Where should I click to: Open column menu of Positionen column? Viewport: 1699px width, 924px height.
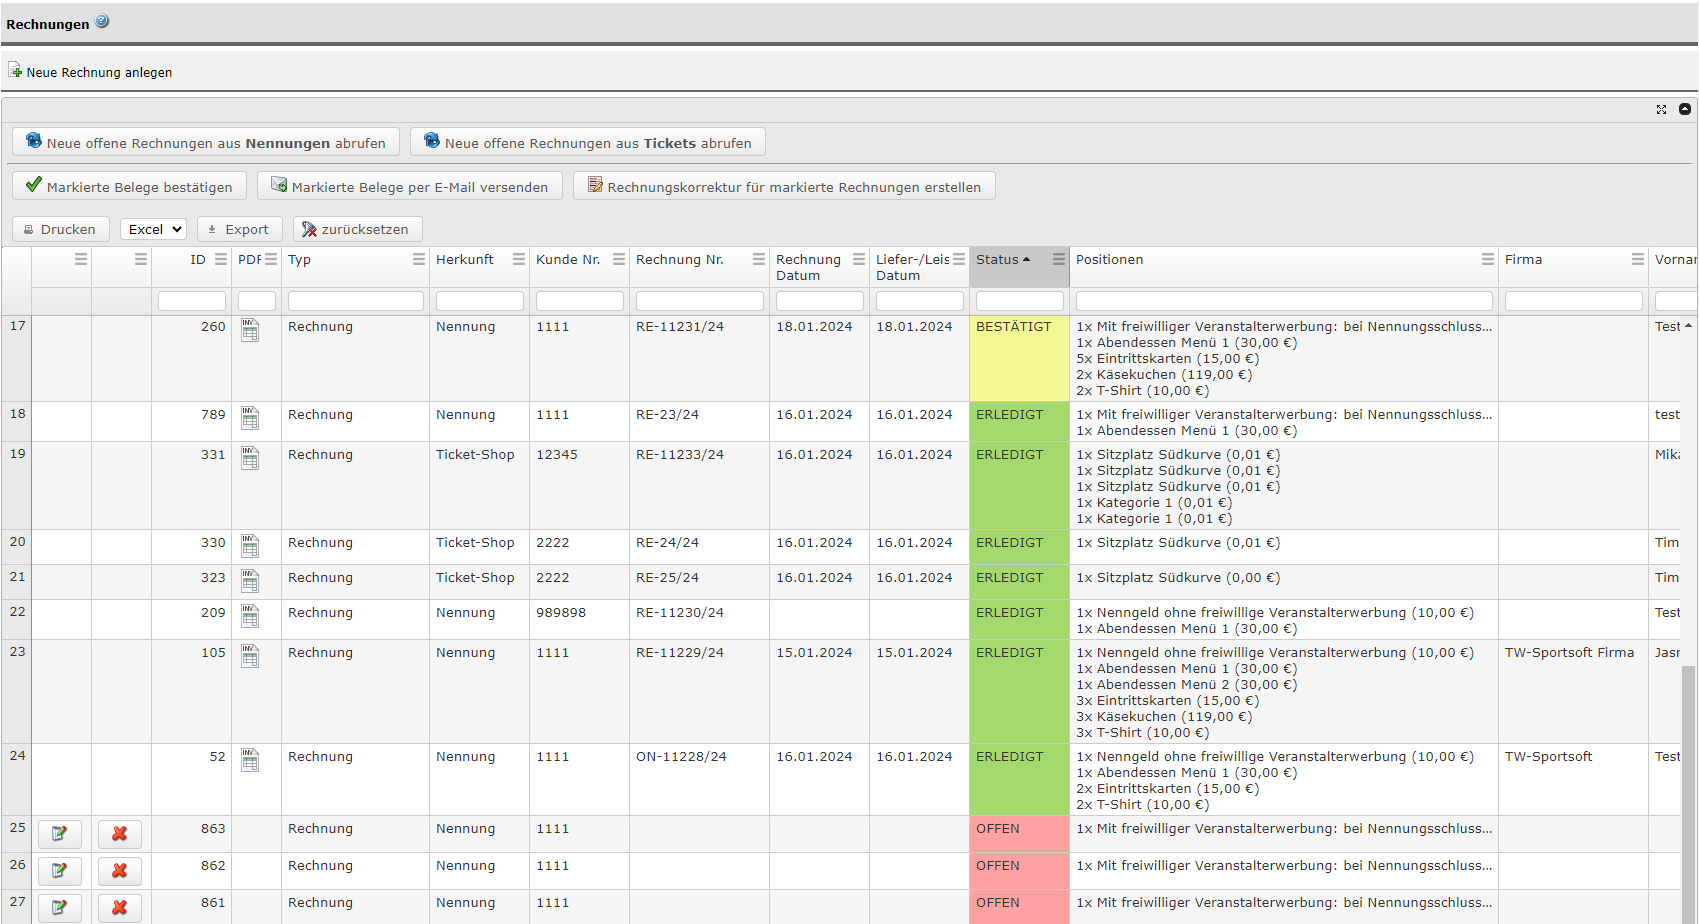(x=1488, y=259)
